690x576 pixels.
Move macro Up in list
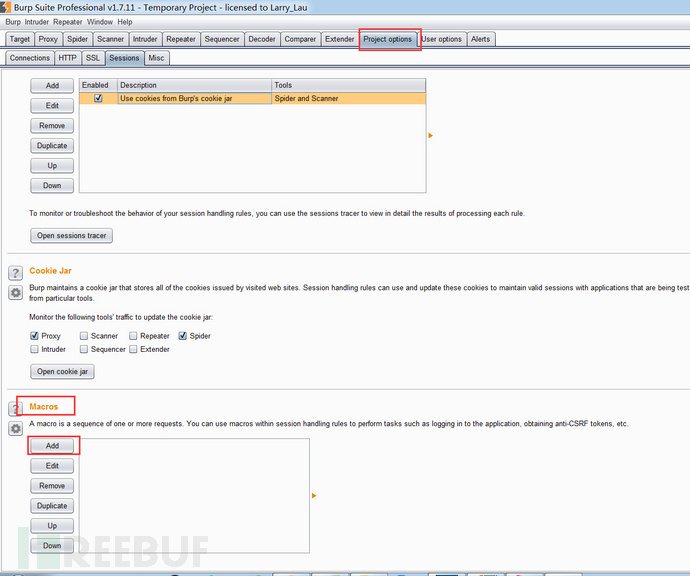(52, 525)
